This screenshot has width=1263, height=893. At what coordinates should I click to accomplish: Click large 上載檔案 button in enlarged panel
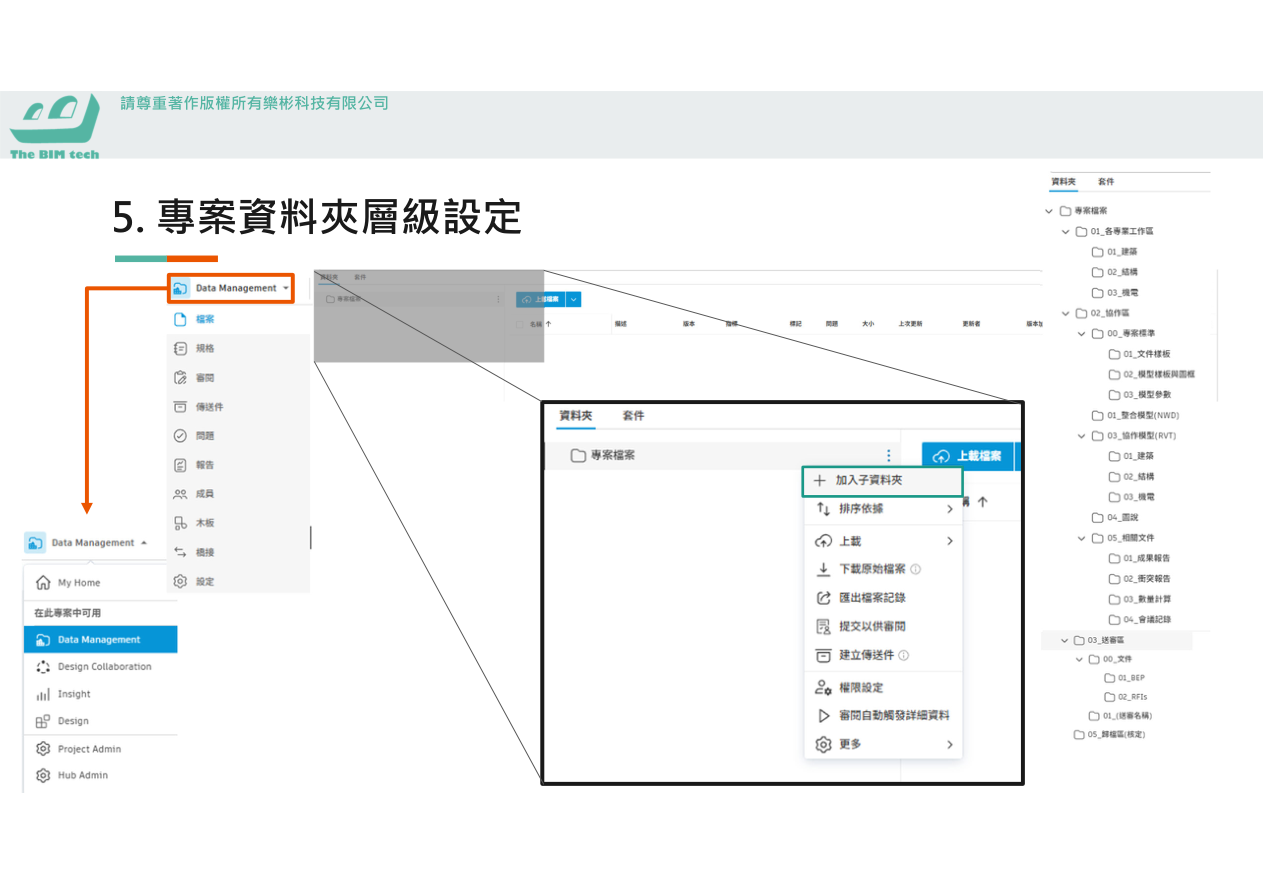(x=966, y=455)
